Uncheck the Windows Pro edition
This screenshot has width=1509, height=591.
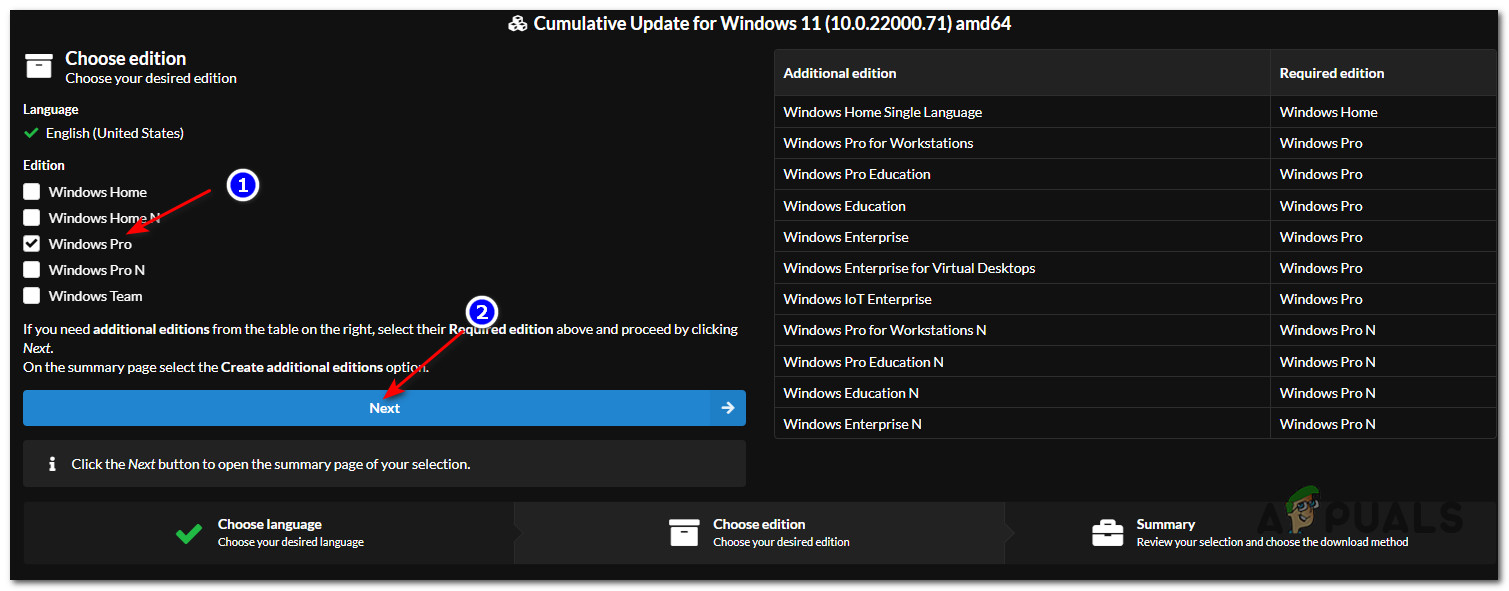[x=31, y=243]
